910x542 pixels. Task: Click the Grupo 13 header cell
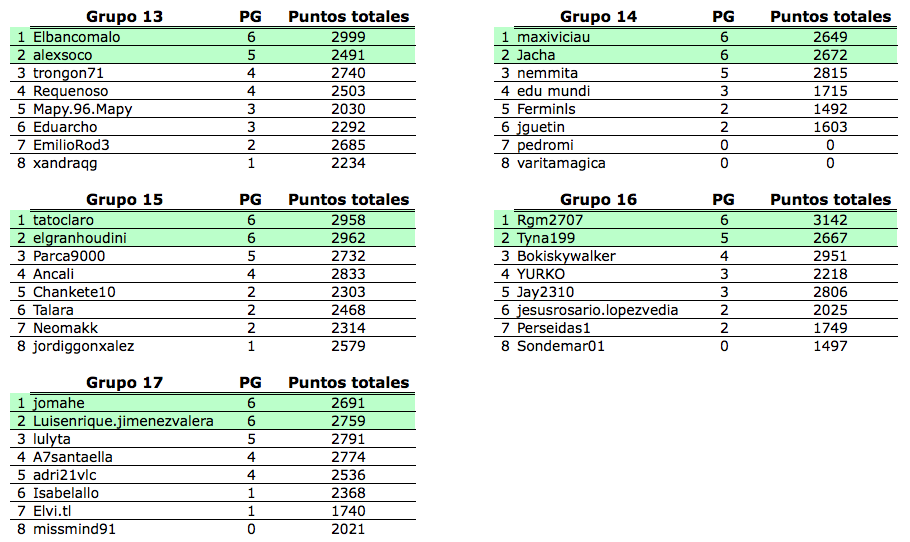coord(124,17)
